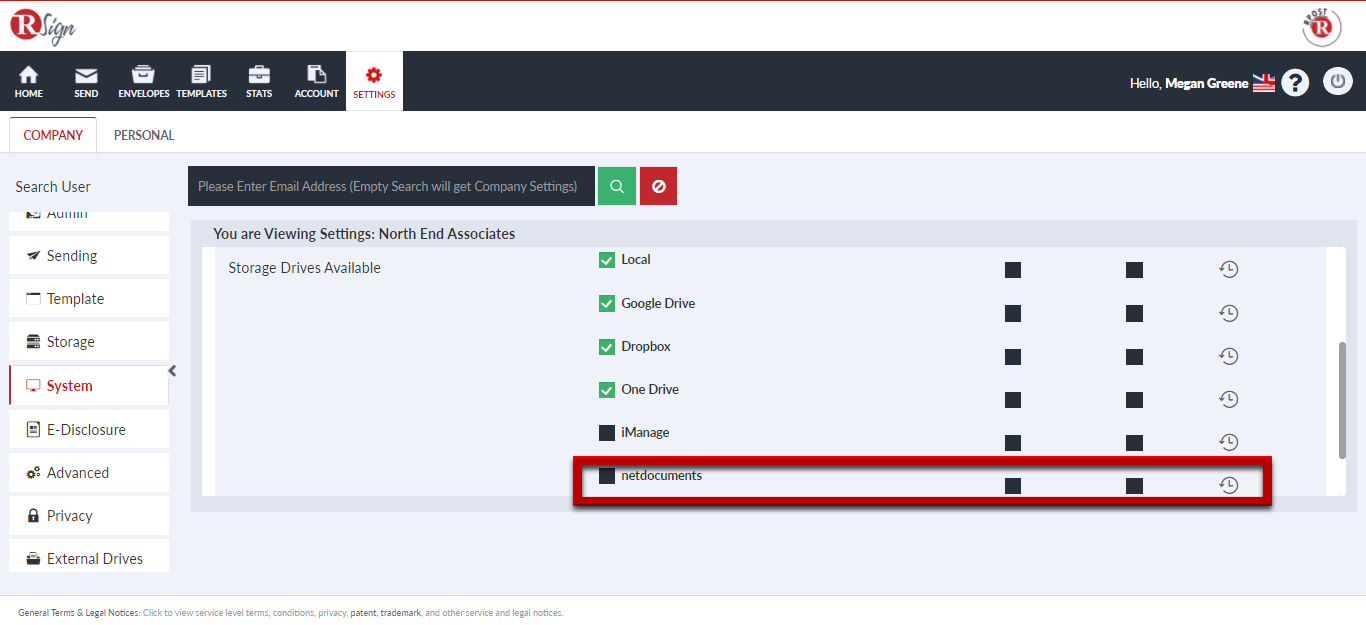The image size is (1366, 625).
Task: Enable the netdocuments storage checkbox
Action: point(607,476)
